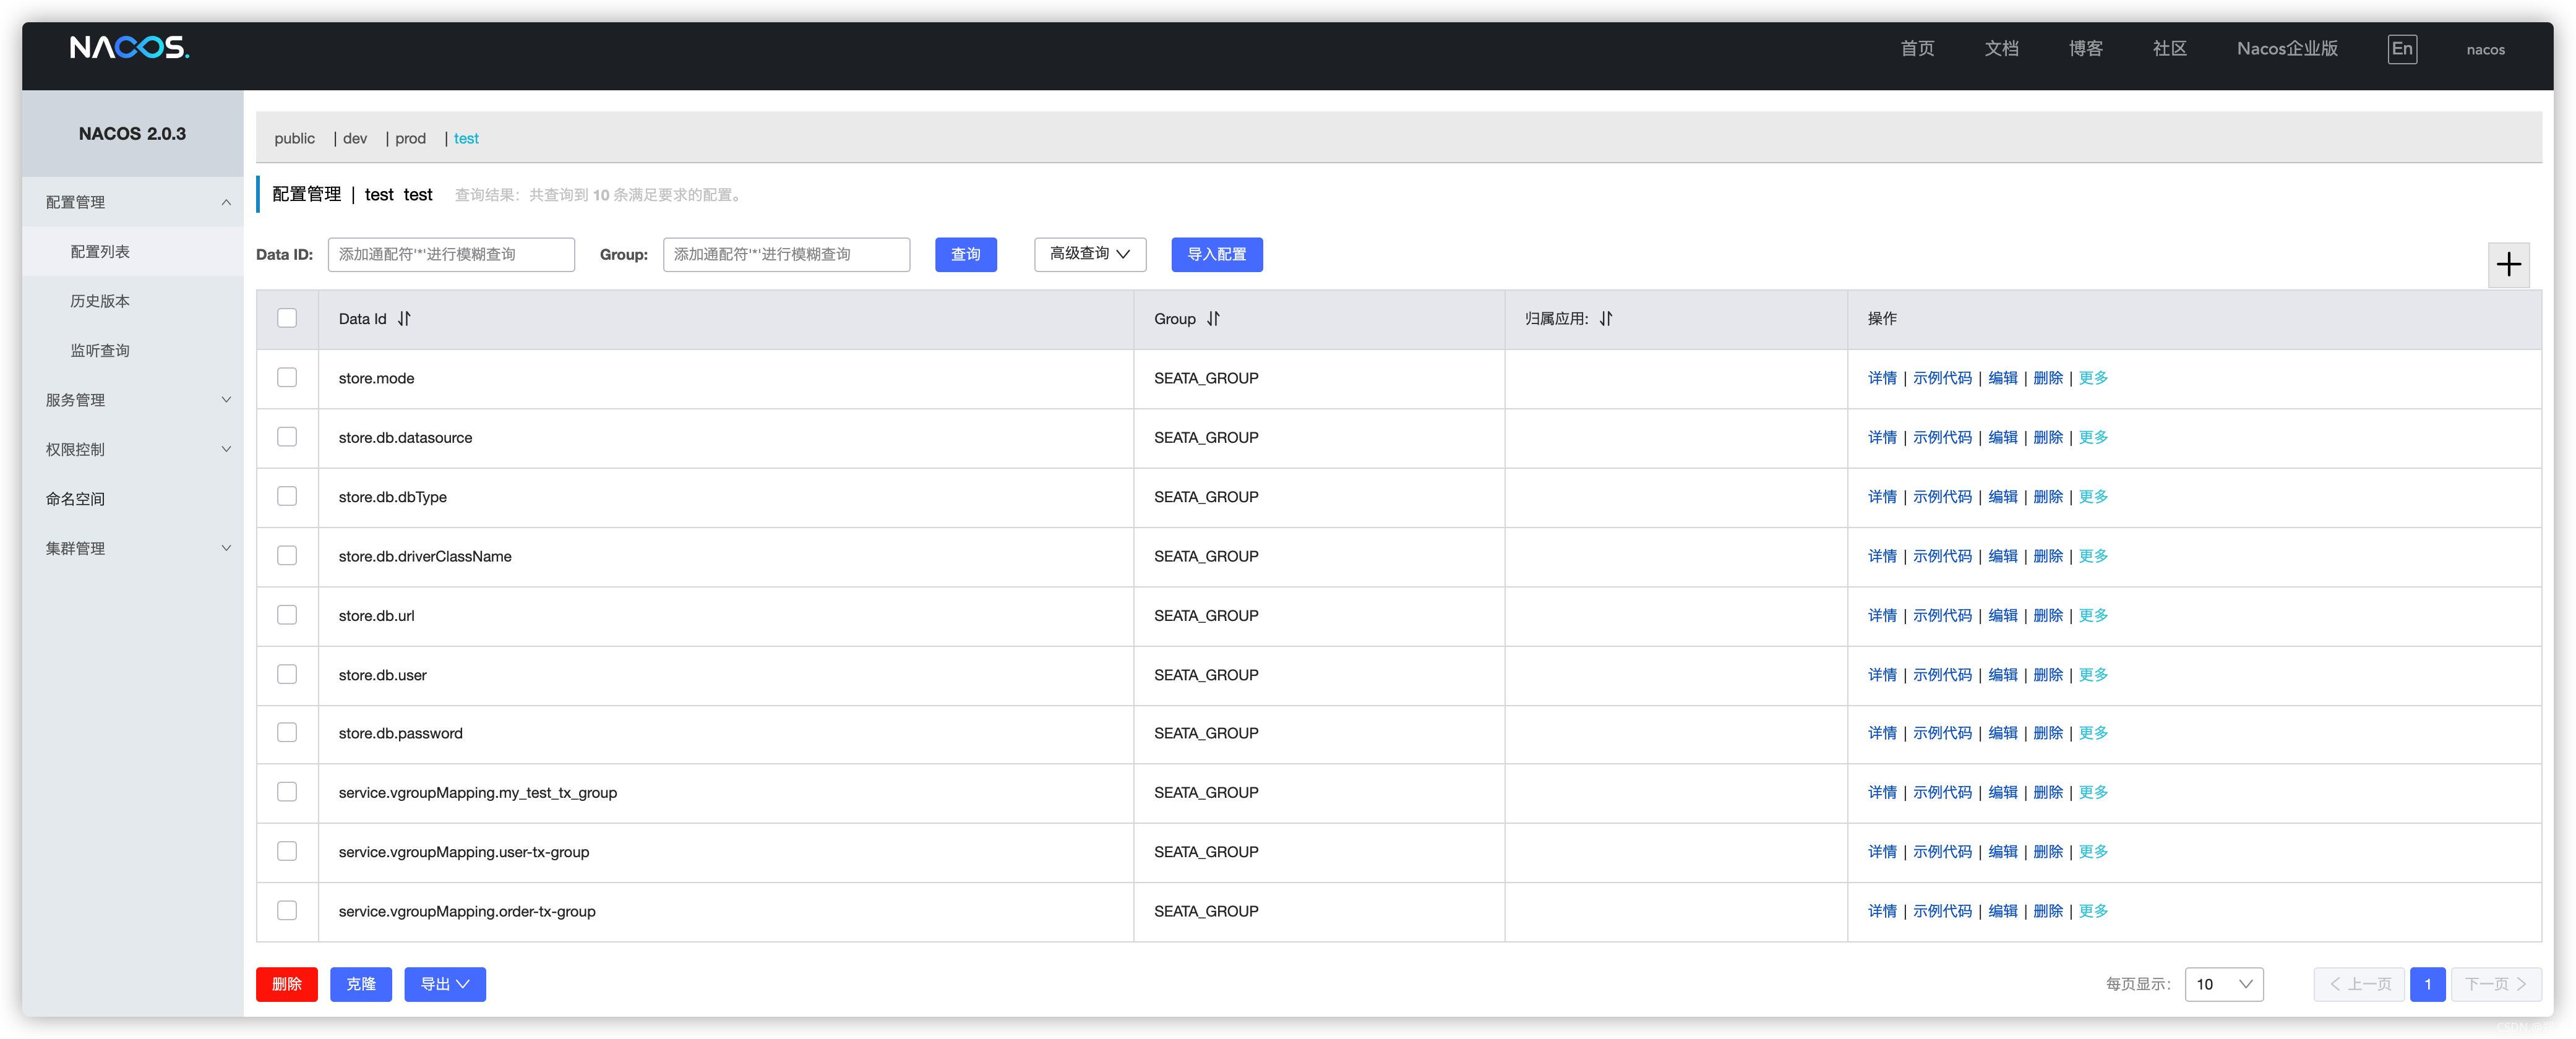Check the store.mode row checkbox
Viewport: 2576px width, 1039px height.
287,377
